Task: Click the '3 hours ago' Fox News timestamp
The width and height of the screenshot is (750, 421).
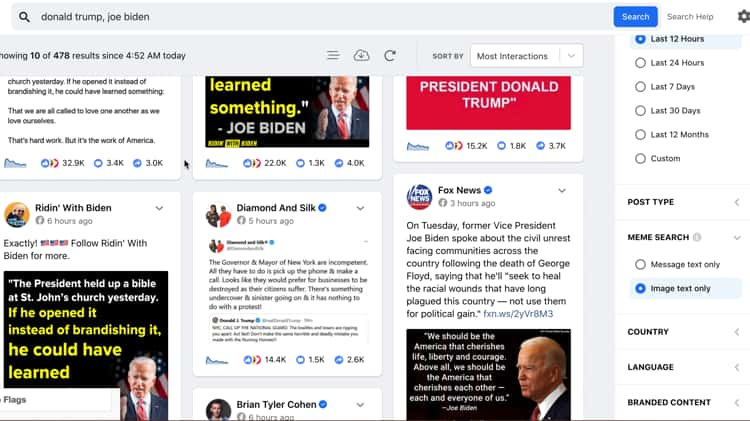Action: [x=472, y=203]
